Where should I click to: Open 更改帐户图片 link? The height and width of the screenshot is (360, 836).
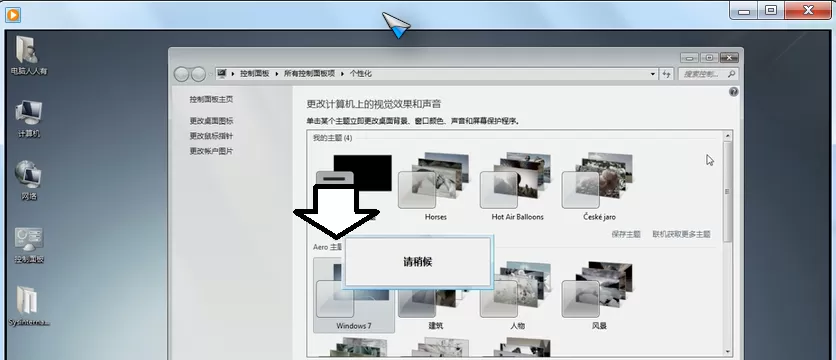click(211, 151)
